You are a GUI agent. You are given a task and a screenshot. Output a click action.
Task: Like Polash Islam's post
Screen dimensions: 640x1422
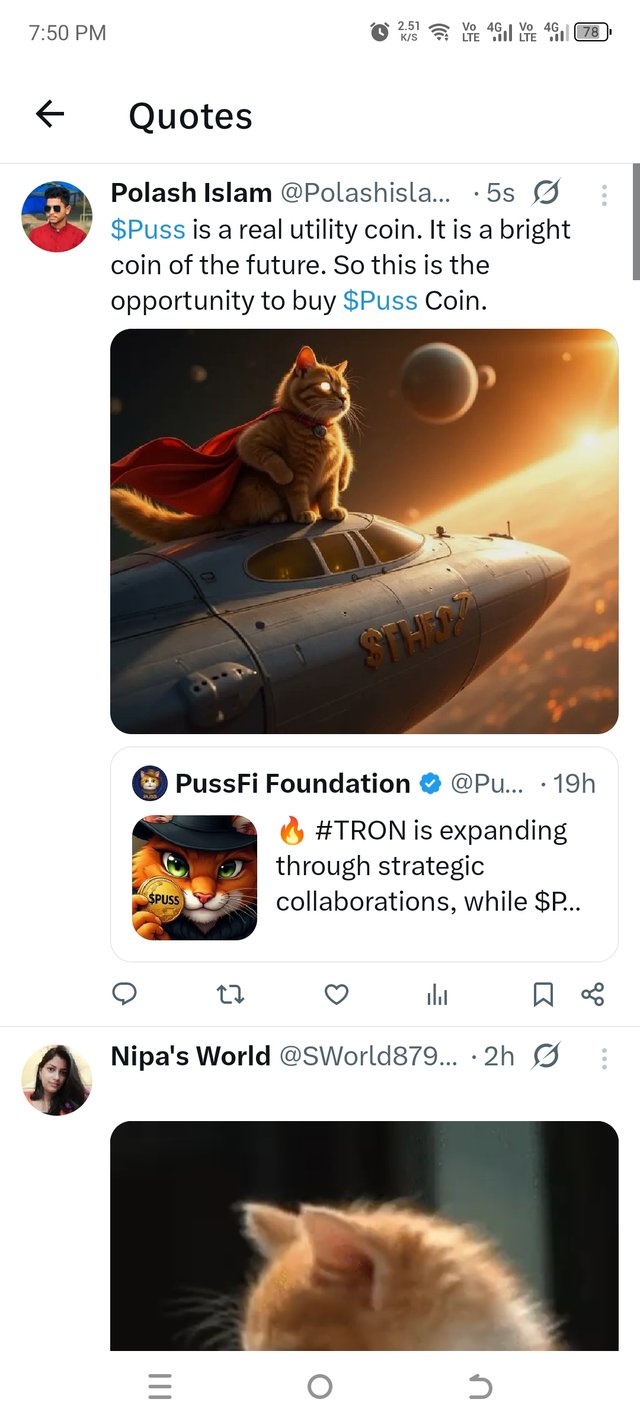tap(337, 994)
